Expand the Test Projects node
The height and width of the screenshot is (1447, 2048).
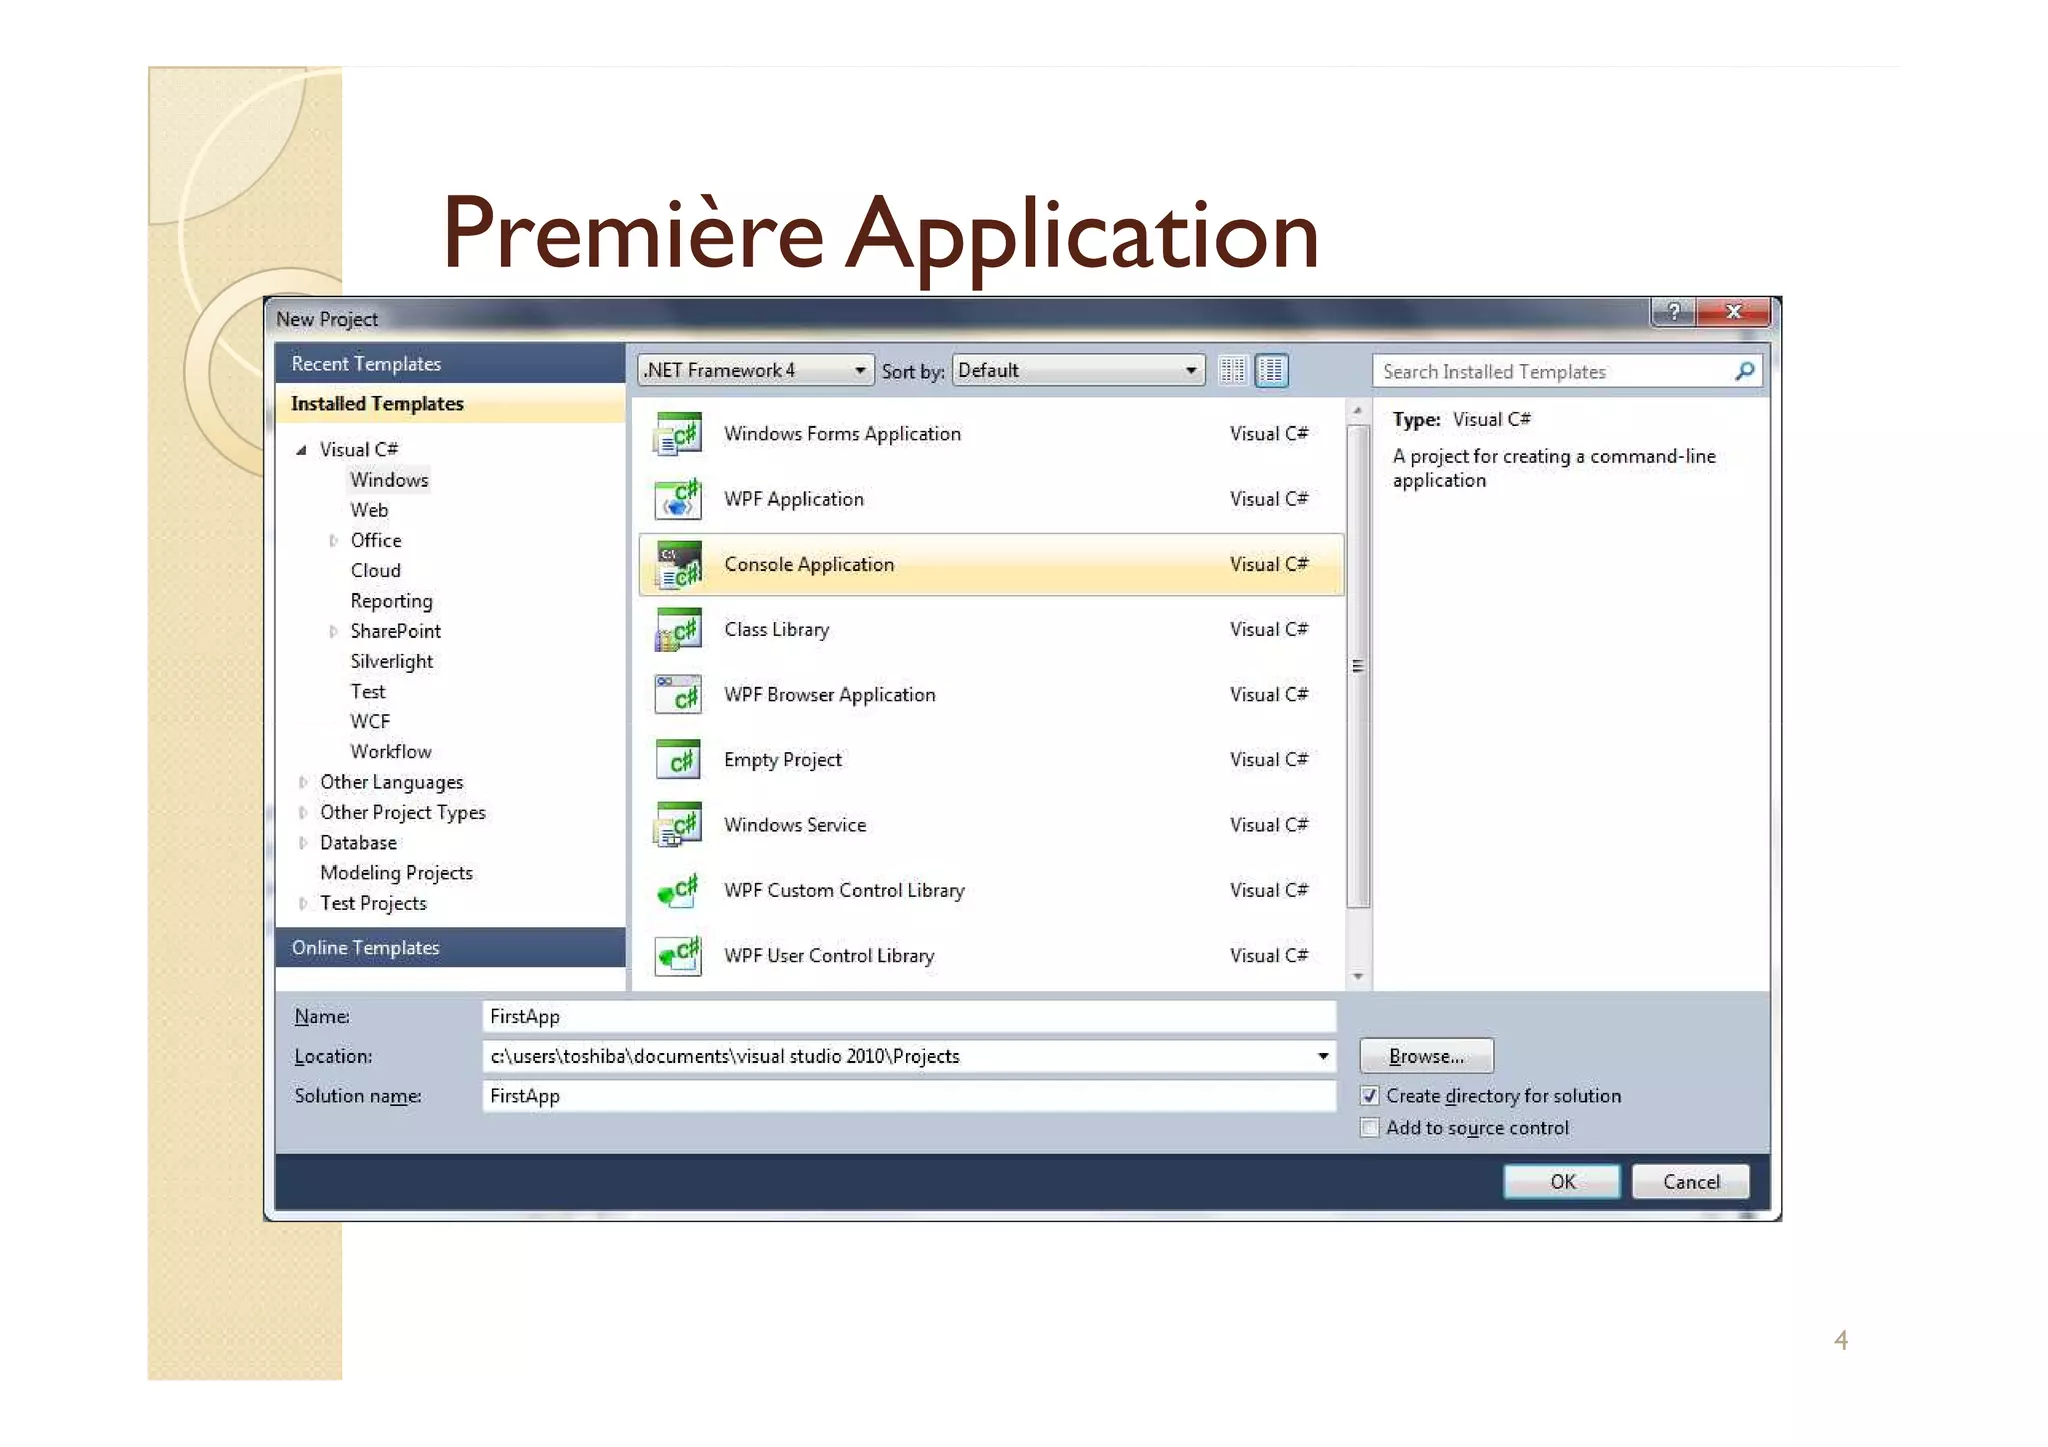click(x=303, y=904)
